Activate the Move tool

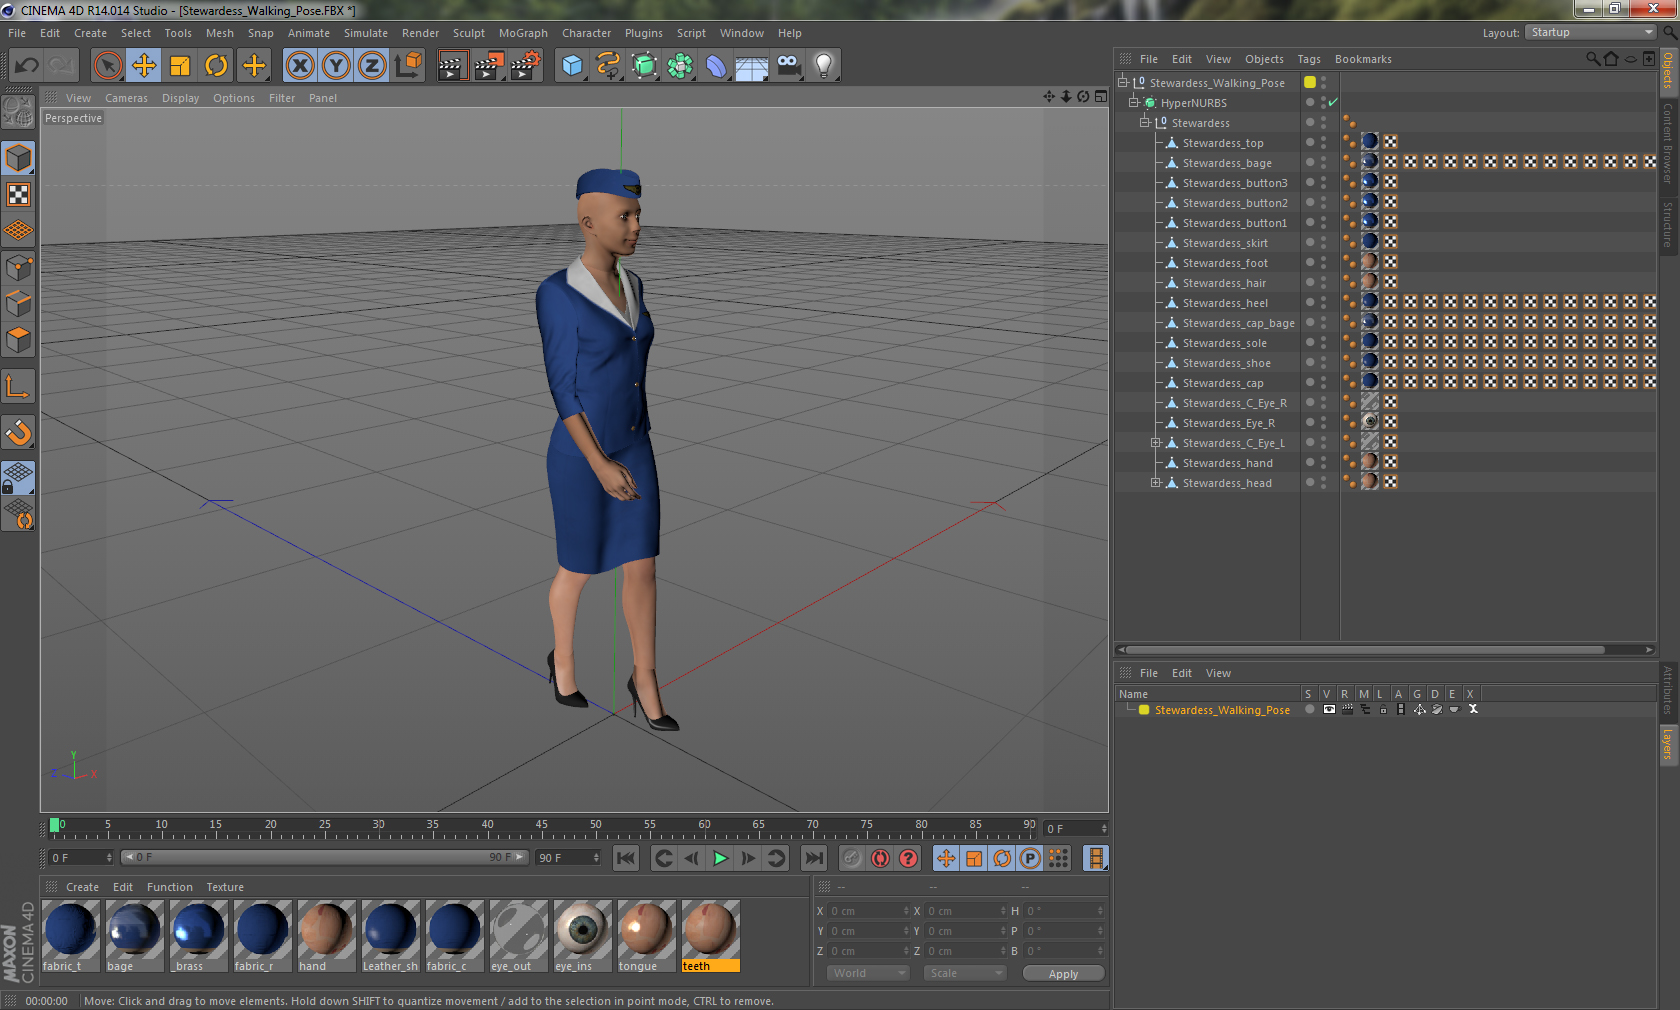[x=144, y=66]
